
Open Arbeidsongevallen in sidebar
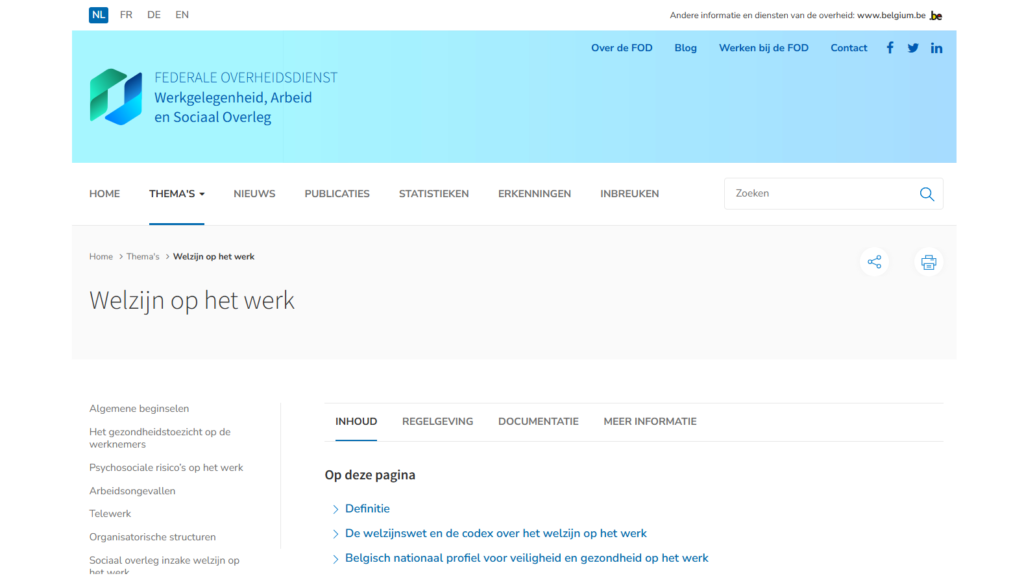tap(132, 491)
